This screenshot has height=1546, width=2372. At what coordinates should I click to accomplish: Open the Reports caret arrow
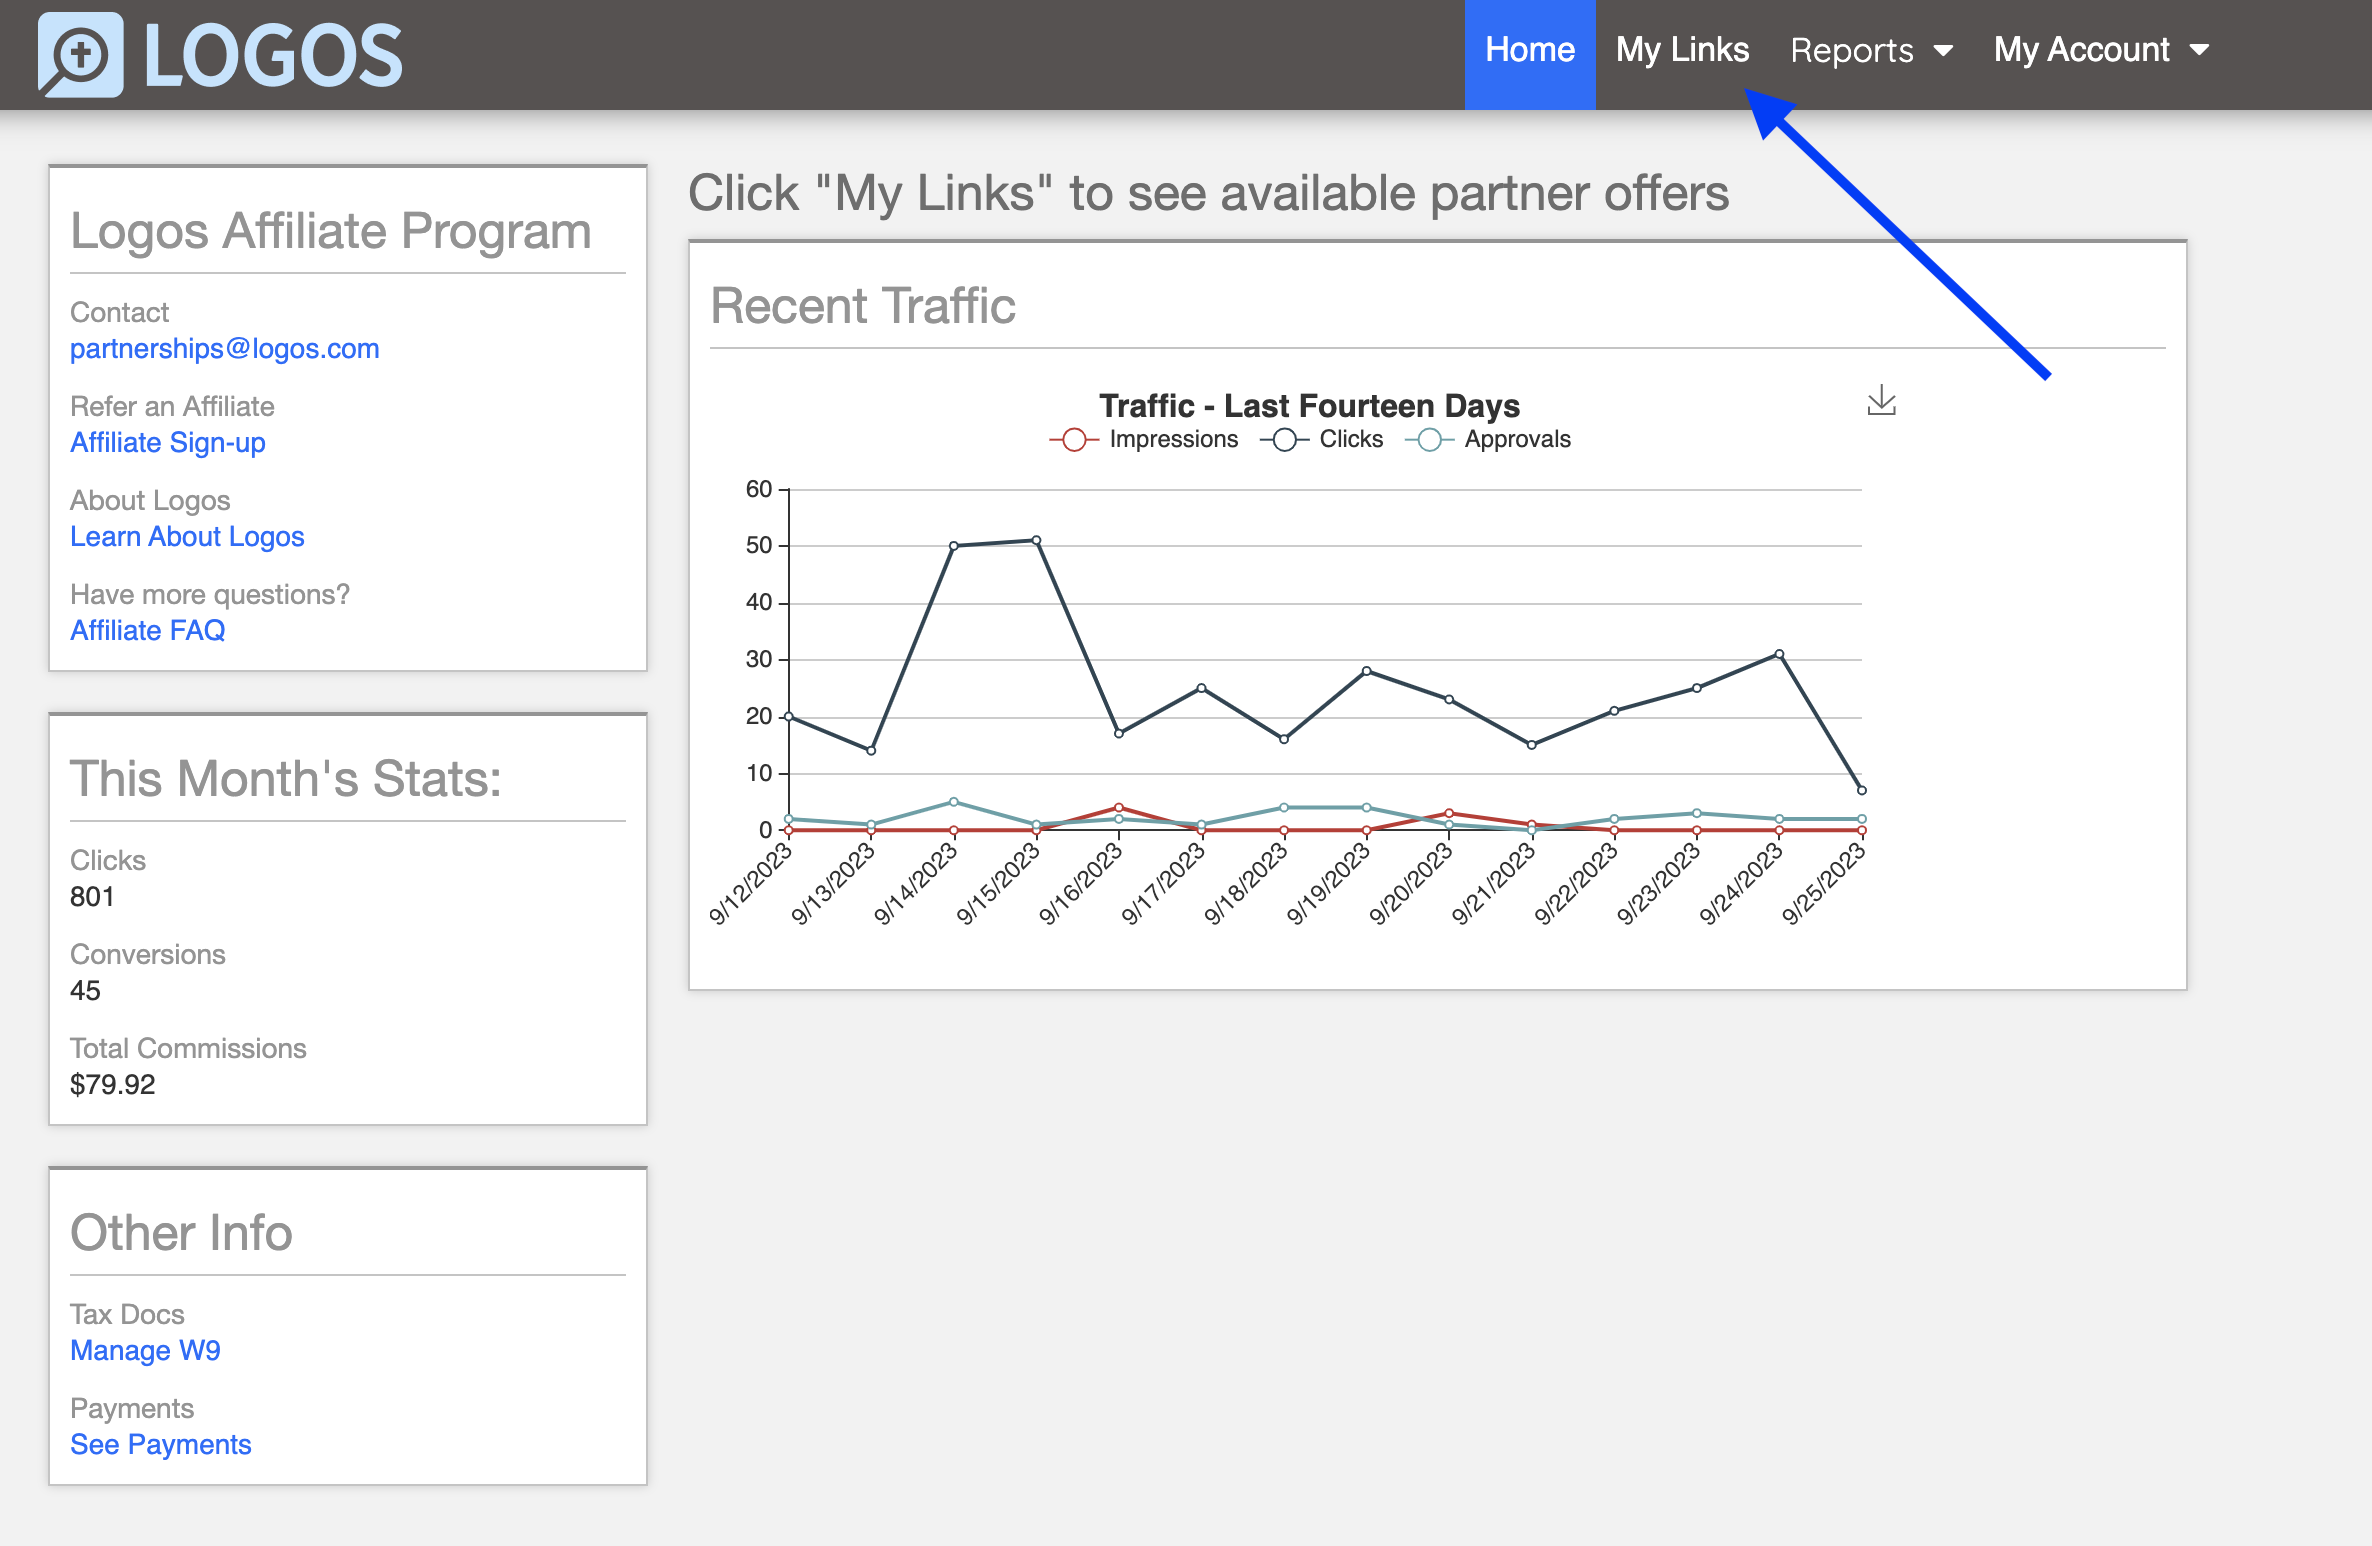click(1943, 50)
